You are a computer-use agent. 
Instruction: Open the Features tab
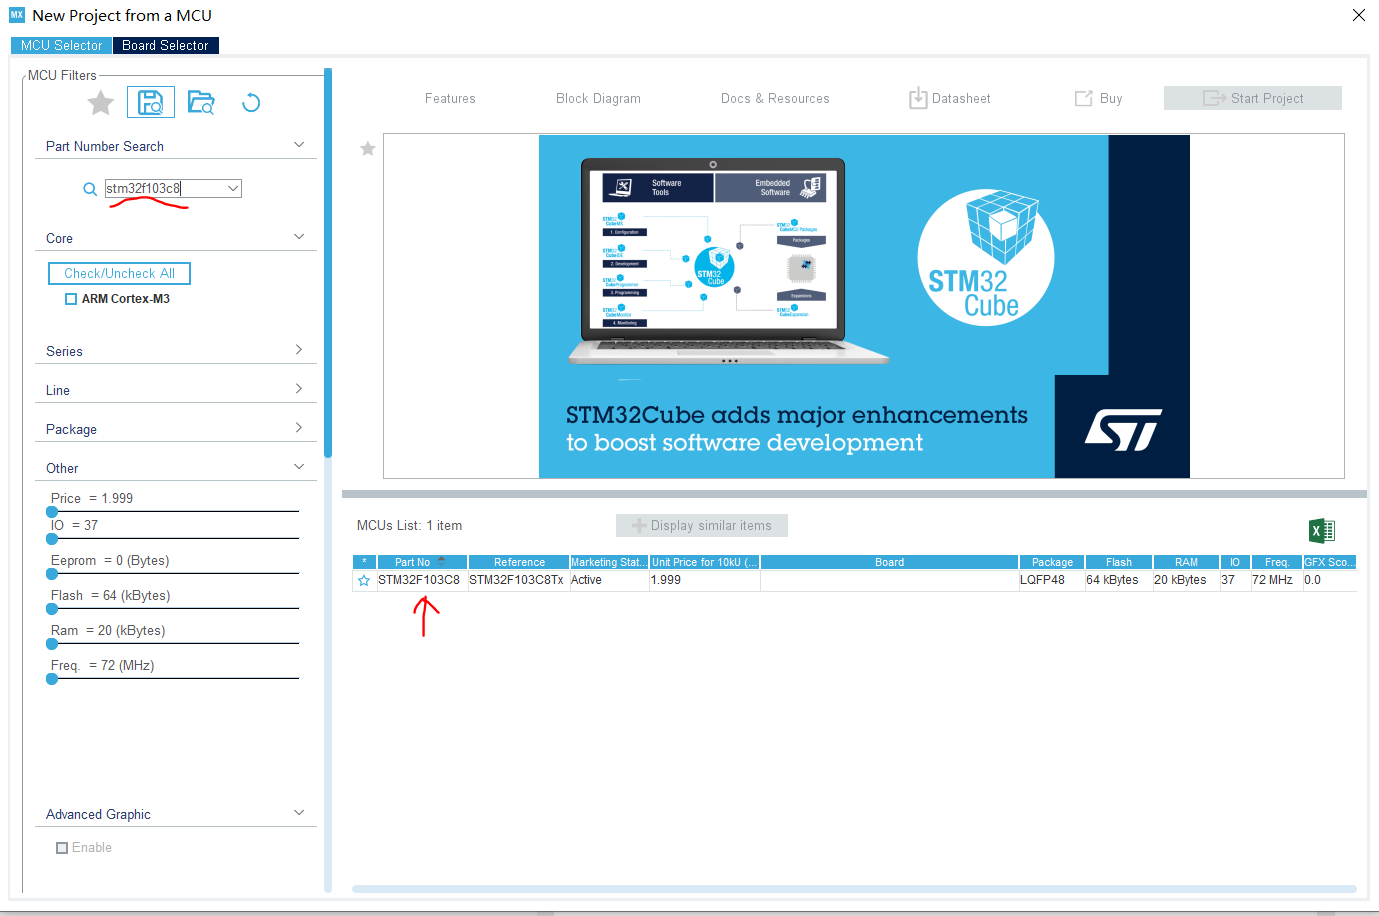pyautogui.click(x=450, y=98)
